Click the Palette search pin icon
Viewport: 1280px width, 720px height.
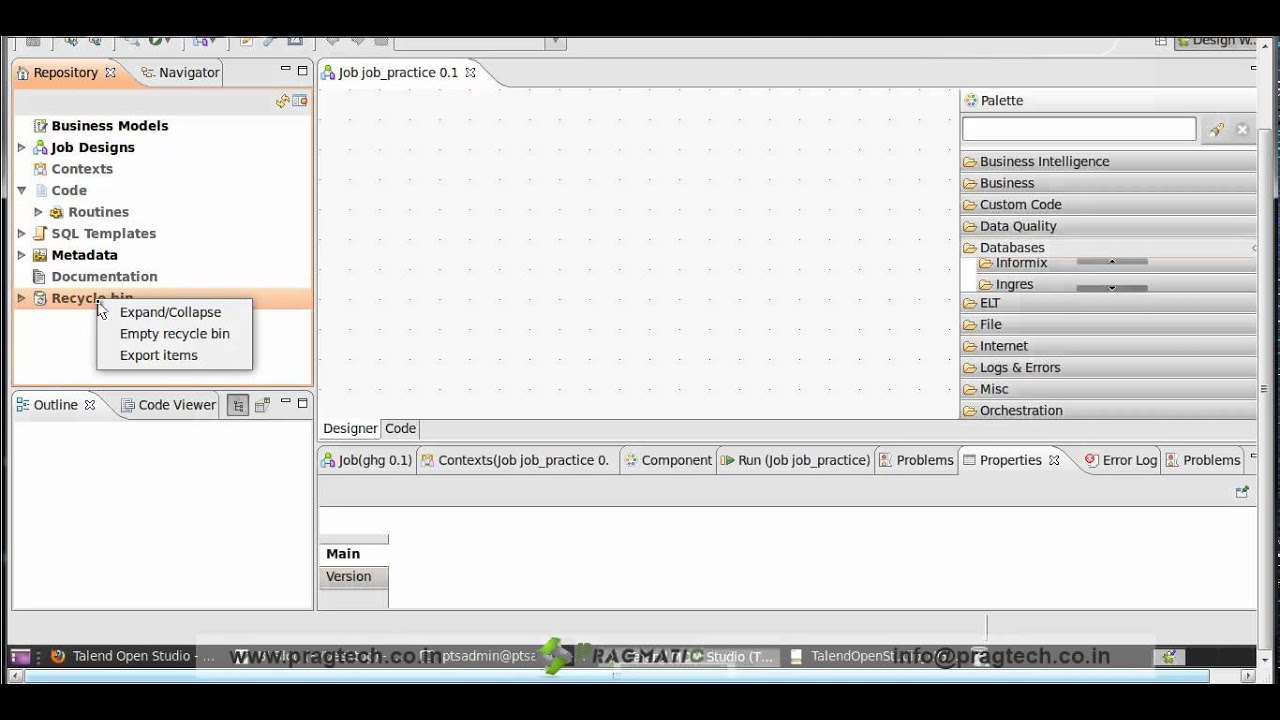(1216, 130)
